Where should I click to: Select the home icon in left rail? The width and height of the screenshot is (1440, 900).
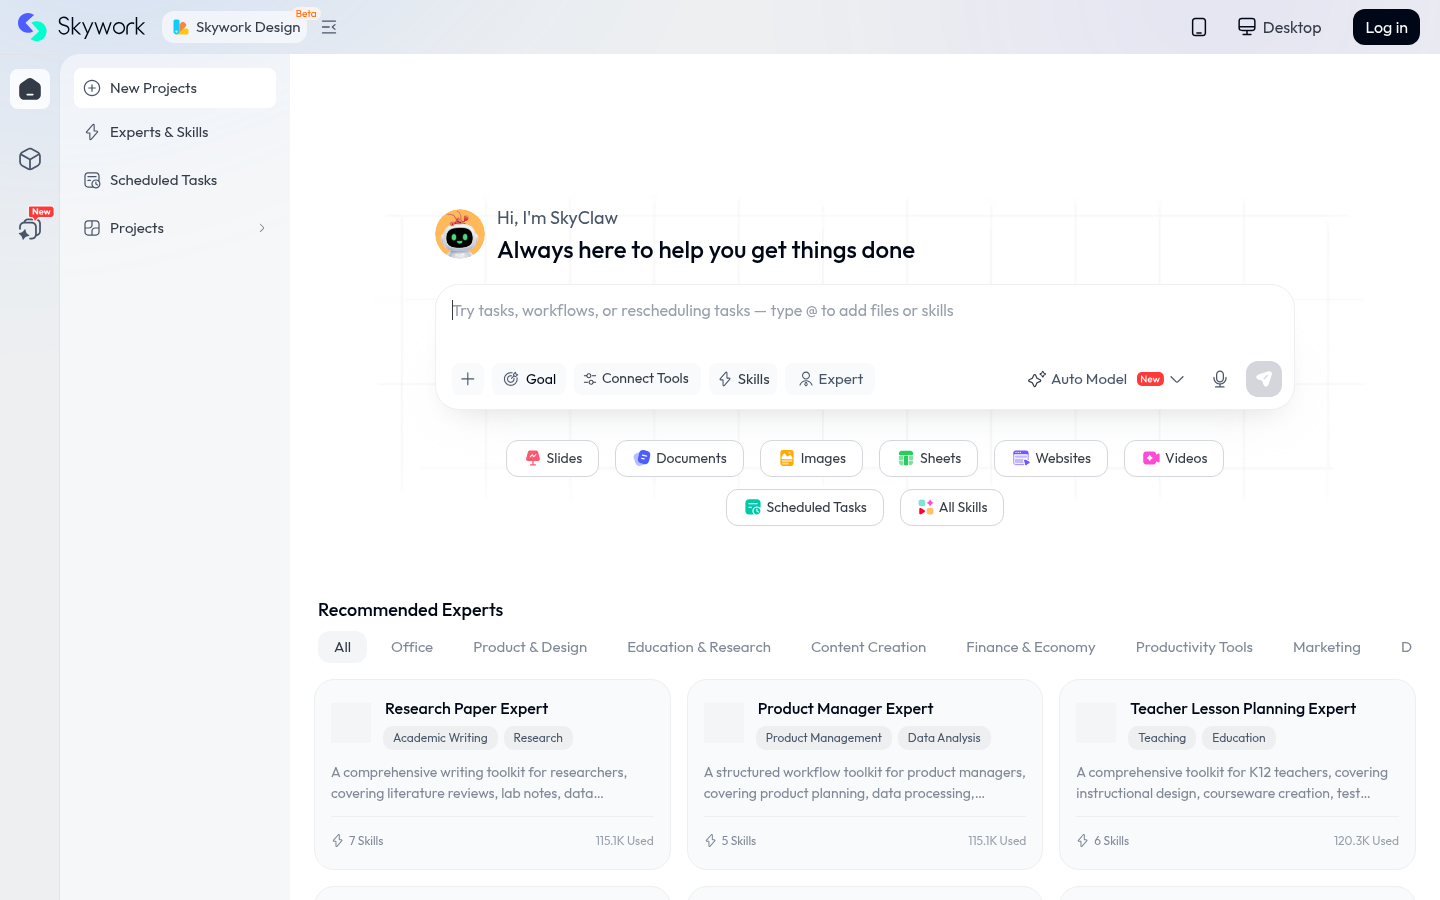[x=30, y=89]
